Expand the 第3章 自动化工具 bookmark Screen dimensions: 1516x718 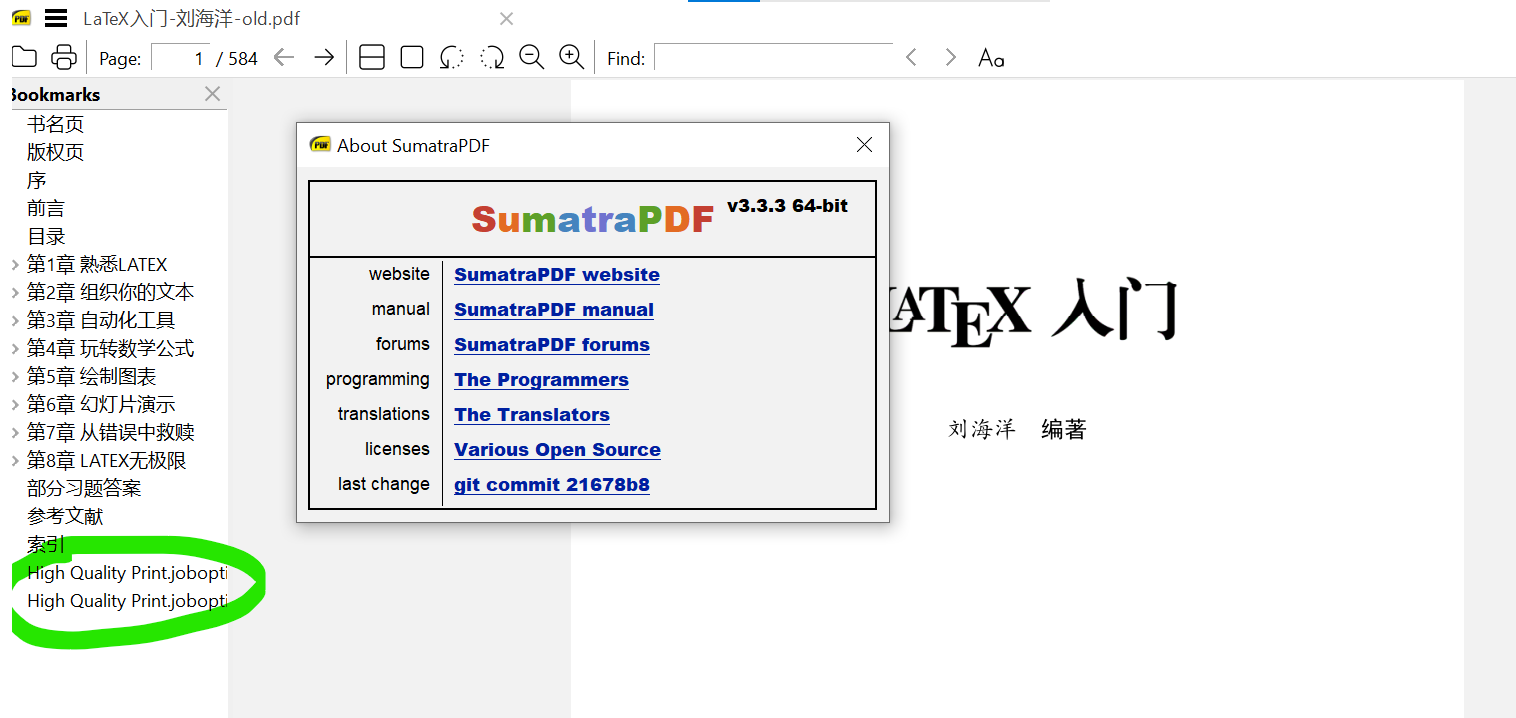(15, 321)
